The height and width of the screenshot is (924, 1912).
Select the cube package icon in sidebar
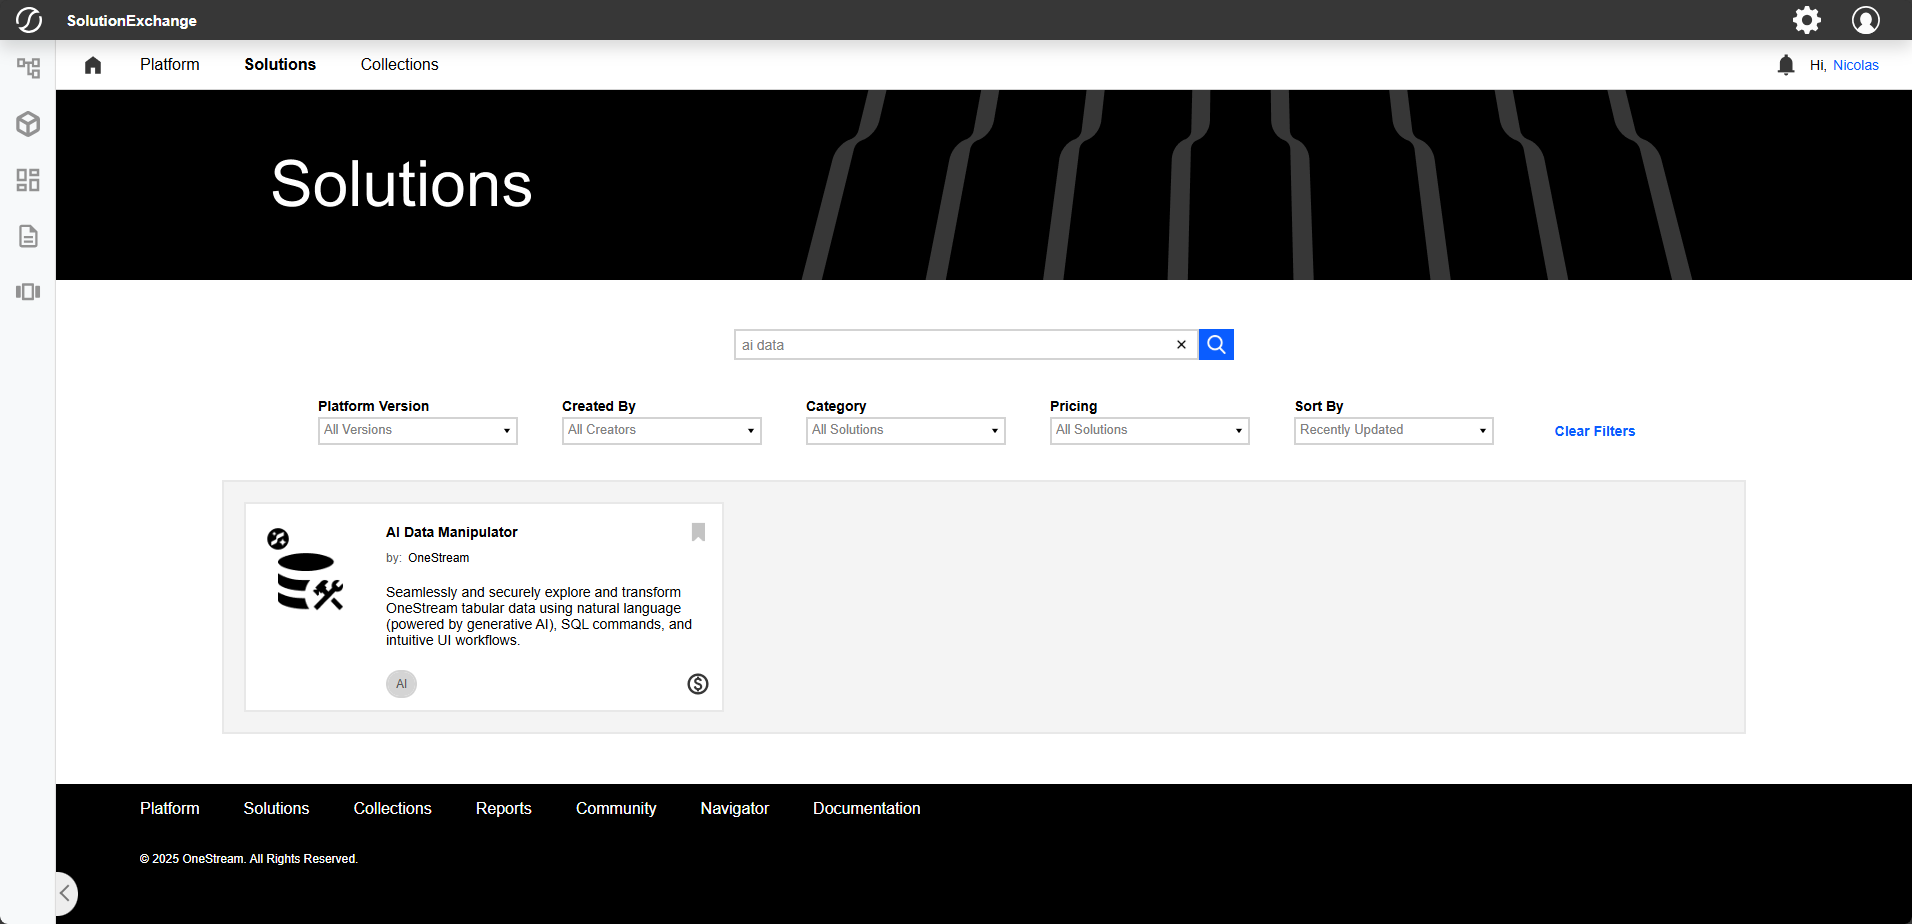coord(28,124)
